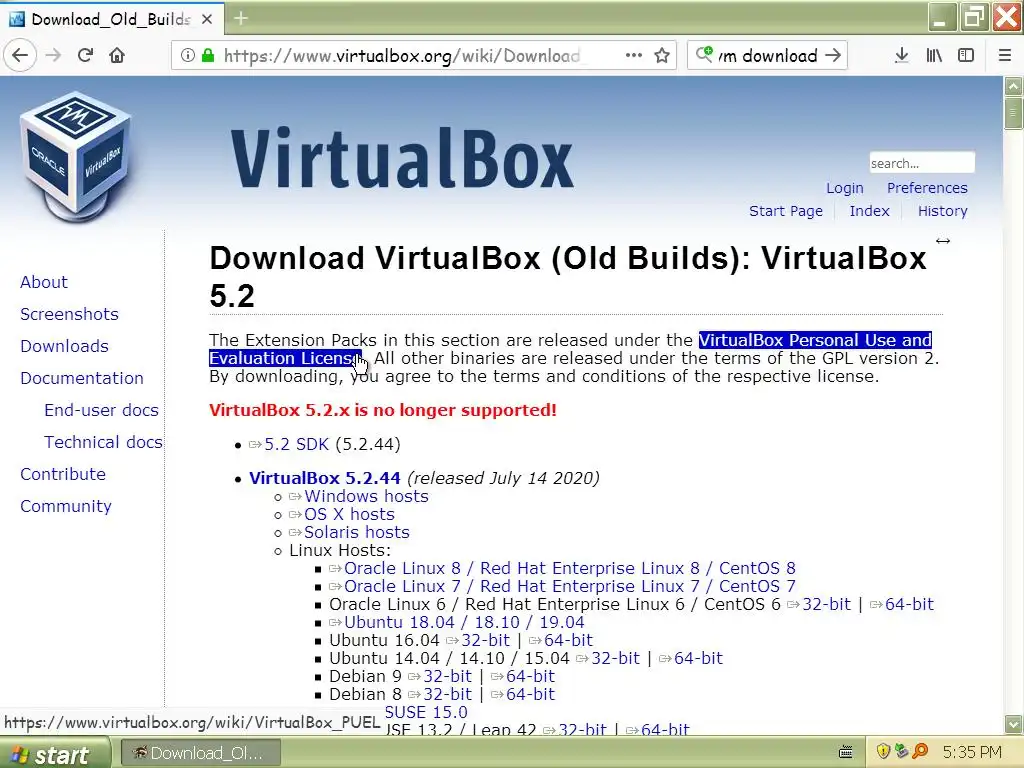Click the green padlock security icon
The width and height of the screenshot is (1024, 768).
click(208, 56)
